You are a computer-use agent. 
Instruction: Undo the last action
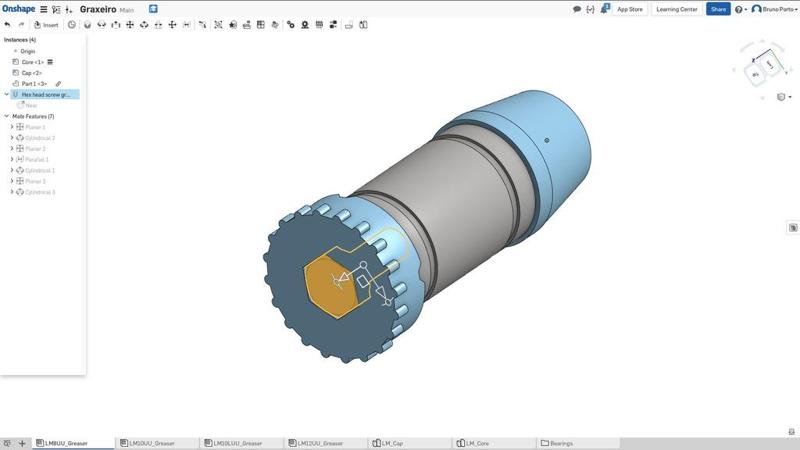[x=7, y=24]
